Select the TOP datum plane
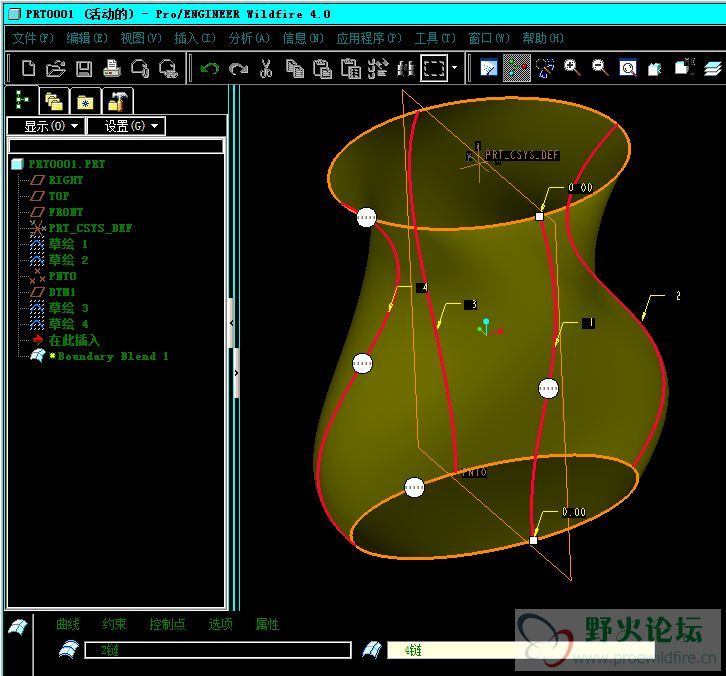726x676 pixels. [x=58, y=196]
